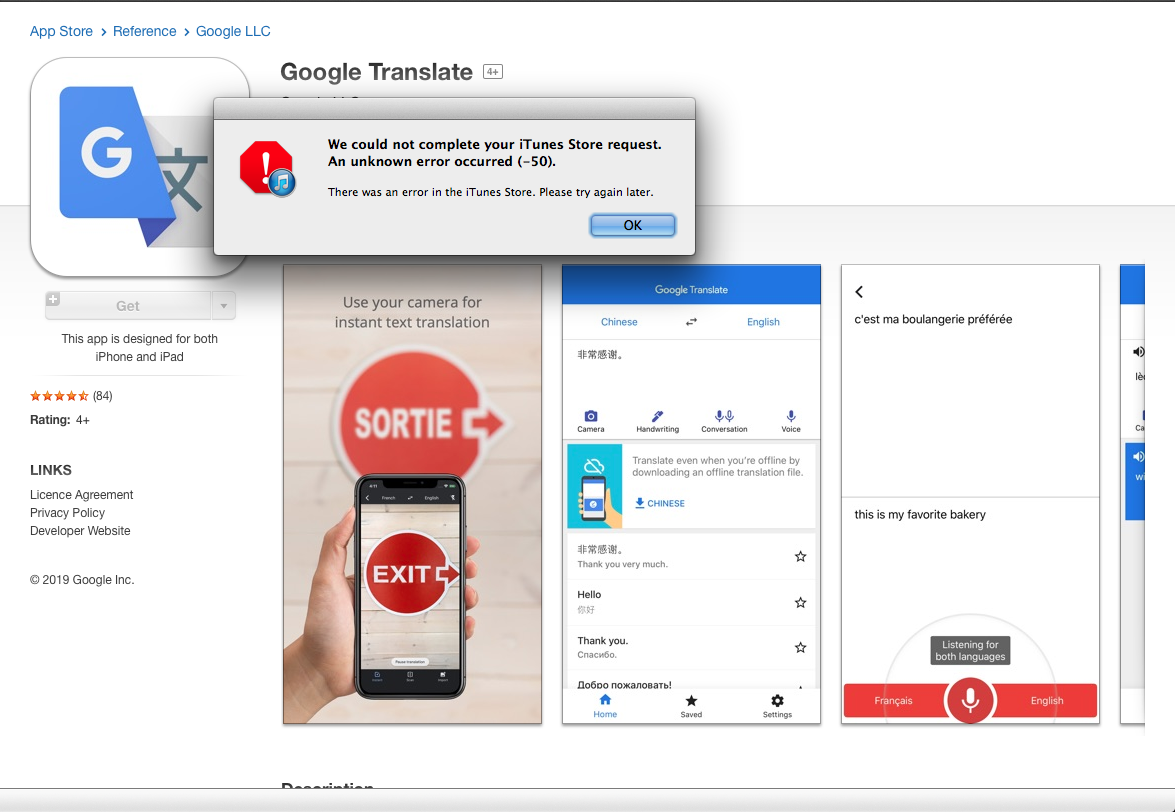The width and height of the screenshot is (1175, 812).
Task: Click the Voice microphone icon
Action: (x=791, y=416)
